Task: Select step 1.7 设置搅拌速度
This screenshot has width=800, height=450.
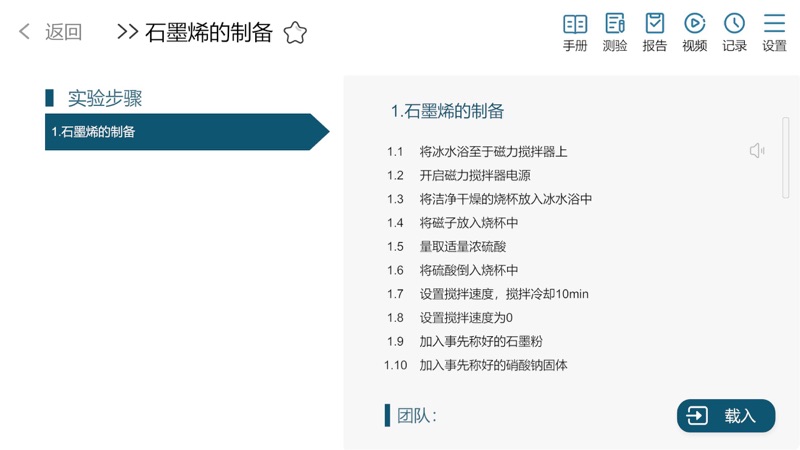Action: 487,294
